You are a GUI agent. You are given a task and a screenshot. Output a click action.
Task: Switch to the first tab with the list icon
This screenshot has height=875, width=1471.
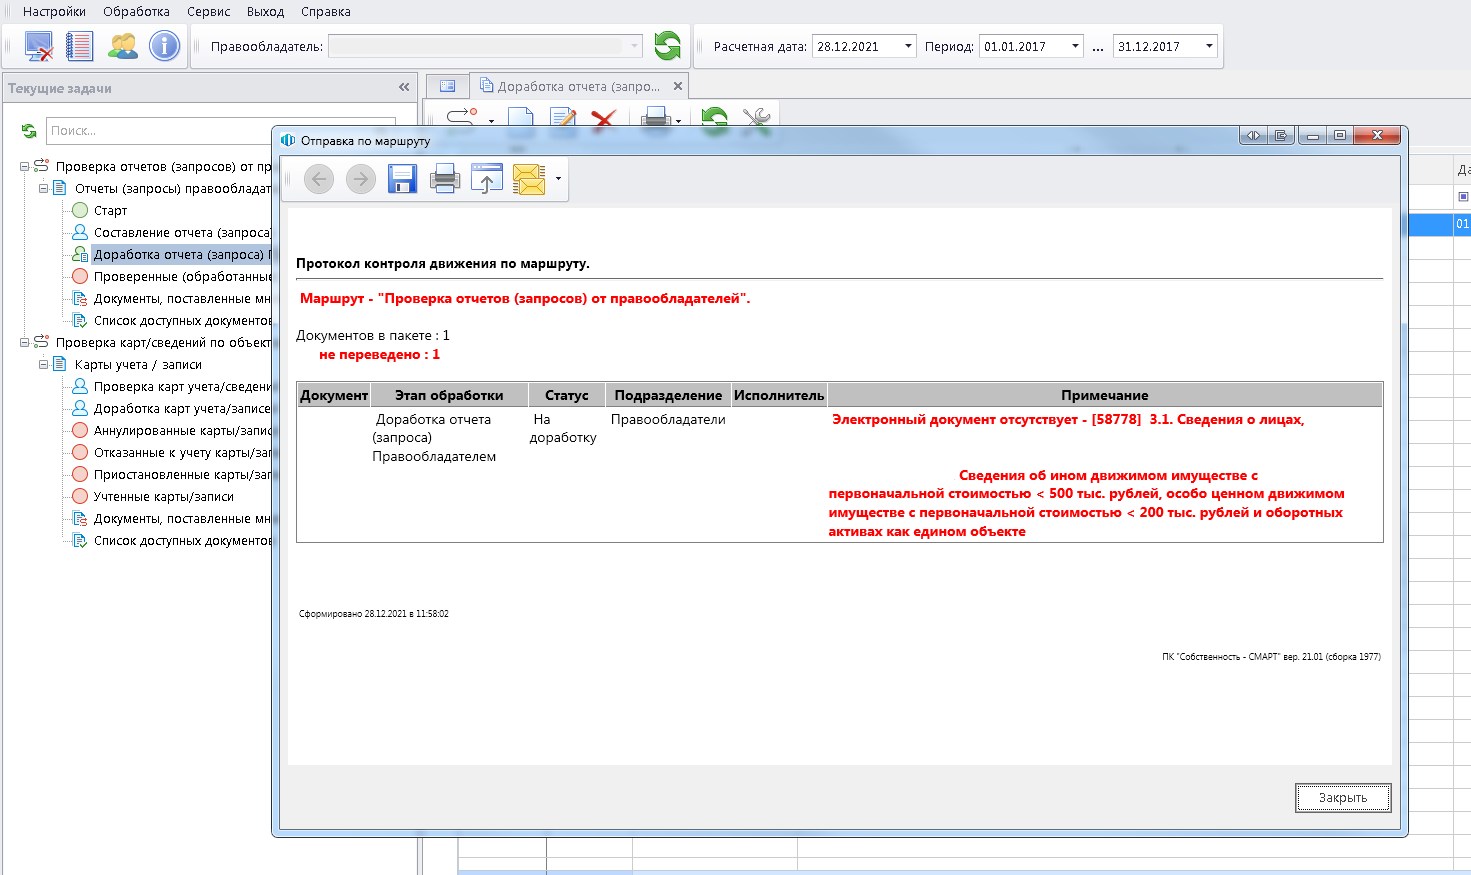(x=447, y=86)
